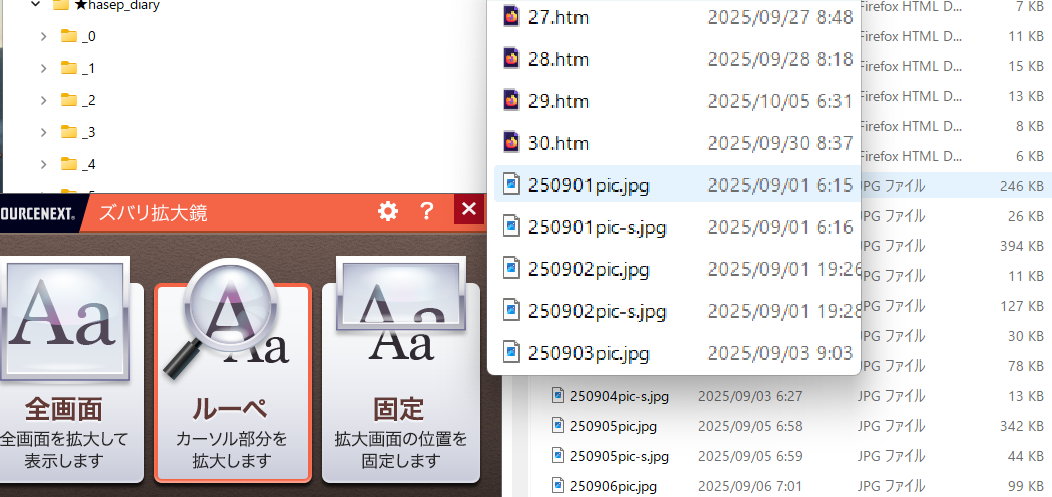Click the _4 folder icon
1052x497 pixels.
click(x=69, y=165)
